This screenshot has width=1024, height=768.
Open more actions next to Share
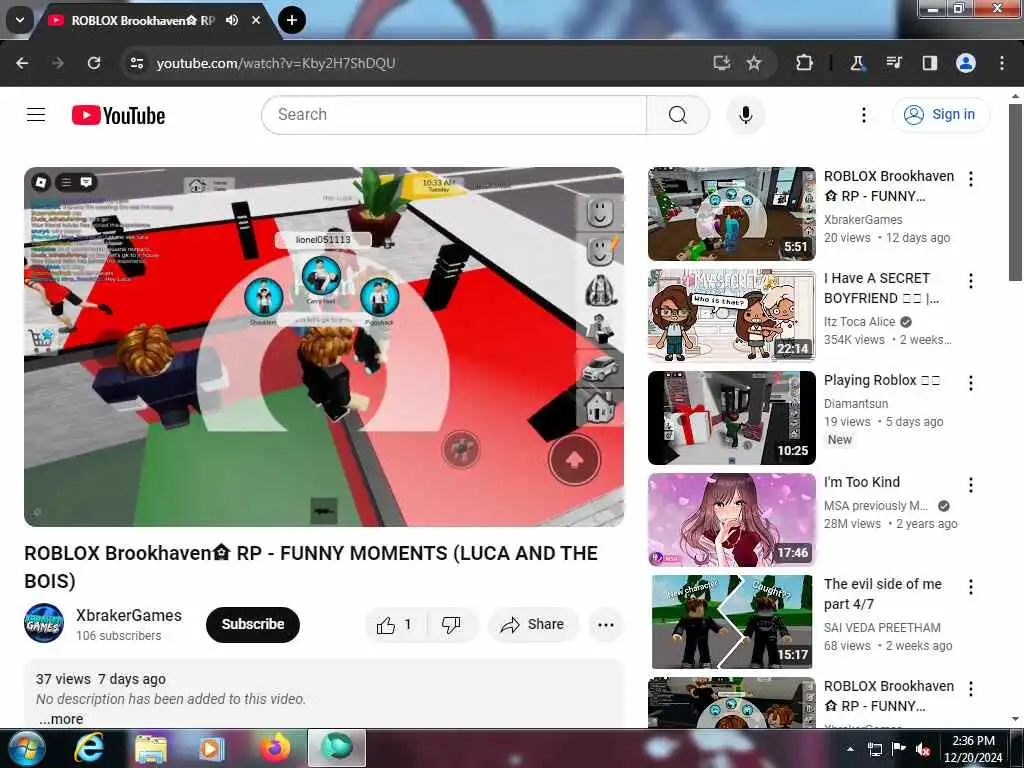pos(605,624)
